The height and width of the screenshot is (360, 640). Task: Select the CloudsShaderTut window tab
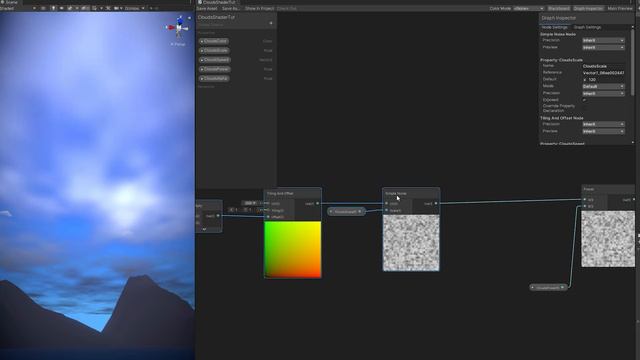coord(217,2)
